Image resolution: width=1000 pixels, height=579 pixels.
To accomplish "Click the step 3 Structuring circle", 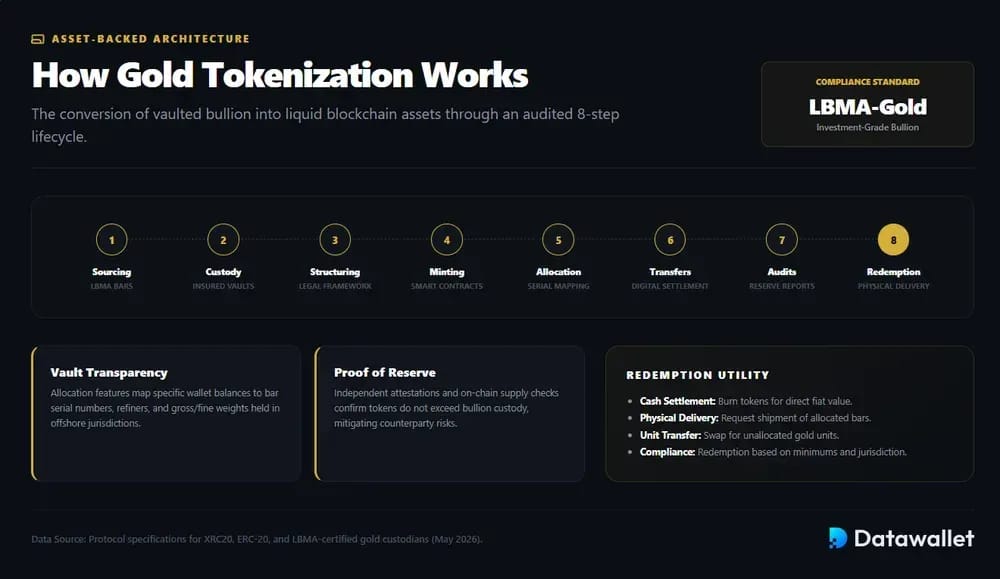I will 335,240.
